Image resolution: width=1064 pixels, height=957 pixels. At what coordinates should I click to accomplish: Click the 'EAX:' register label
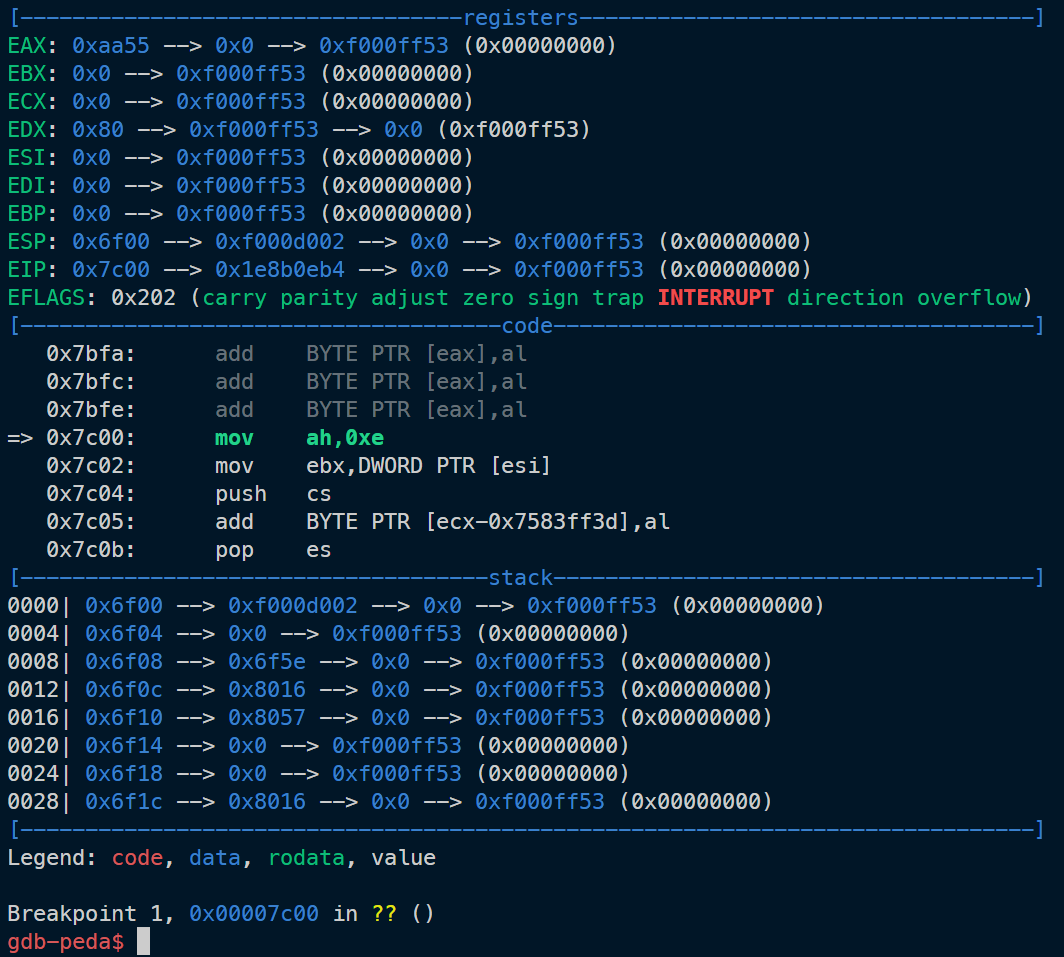click(33, 45)
